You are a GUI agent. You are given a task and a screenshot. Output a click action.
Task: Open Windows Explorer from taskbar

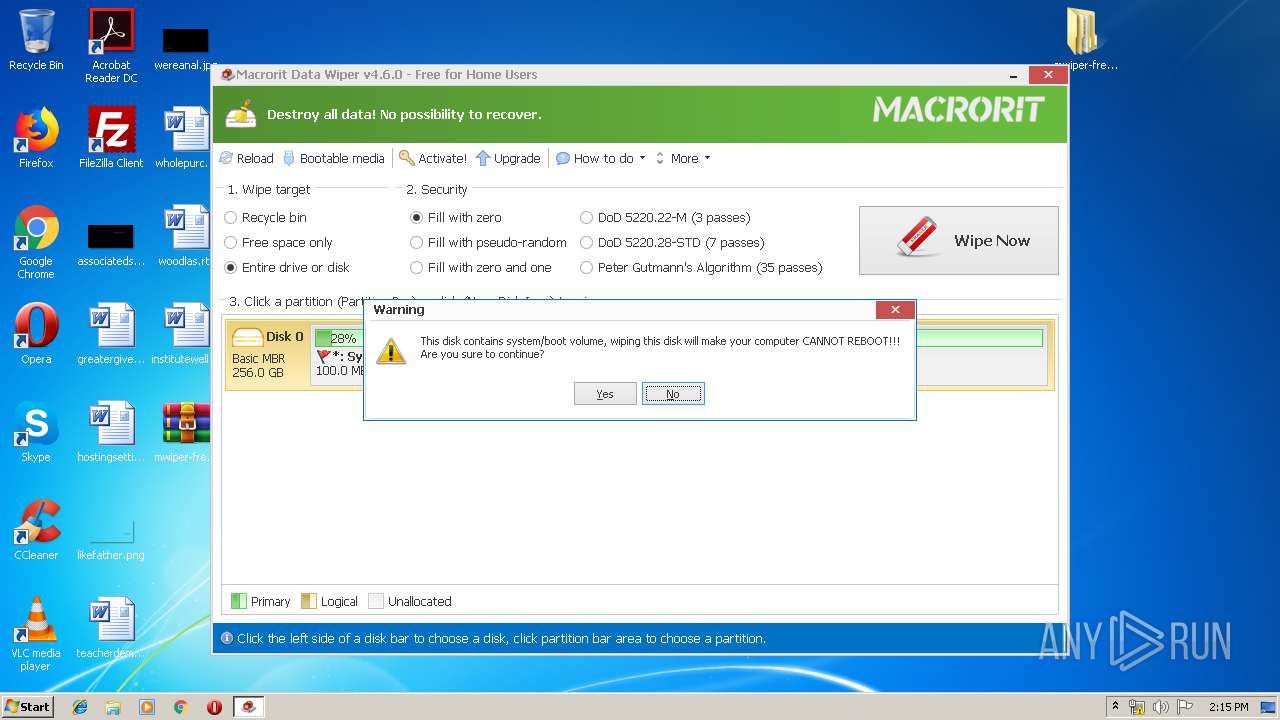(x=113, y=707)
